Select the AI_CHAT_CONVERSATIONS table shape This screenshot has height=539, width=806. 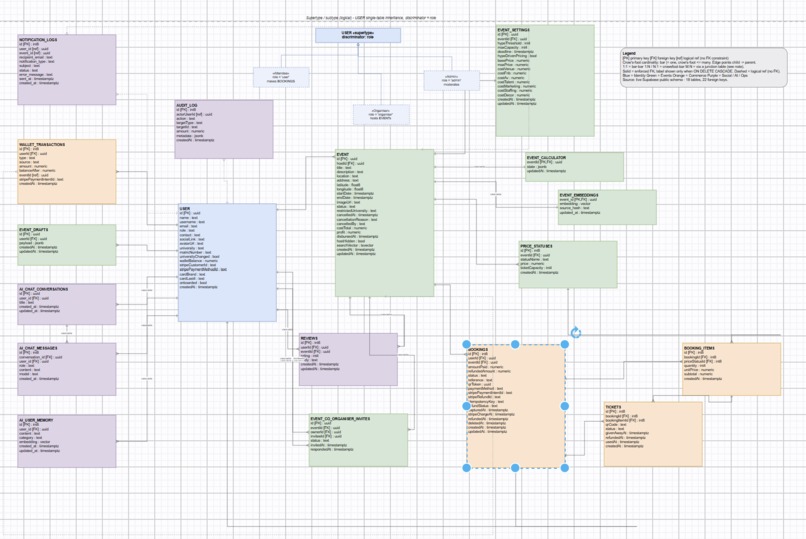[67, 305]
